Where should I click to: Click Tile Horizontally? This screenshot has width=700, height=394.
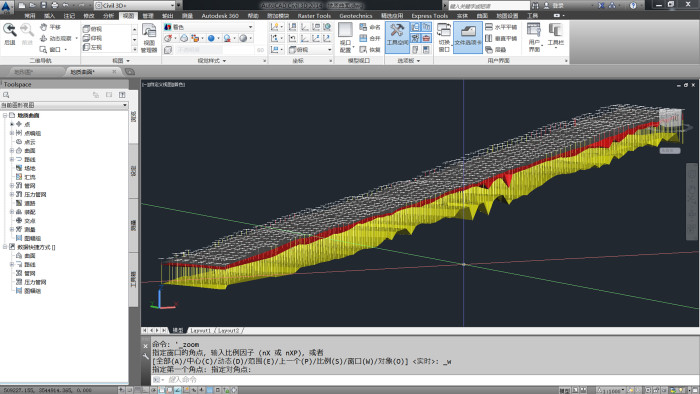point(501,27)
